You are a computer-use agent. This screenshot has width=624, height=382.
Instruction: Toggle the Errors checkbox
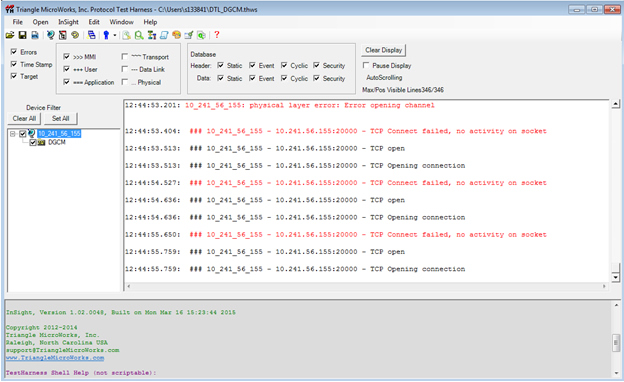14,52
